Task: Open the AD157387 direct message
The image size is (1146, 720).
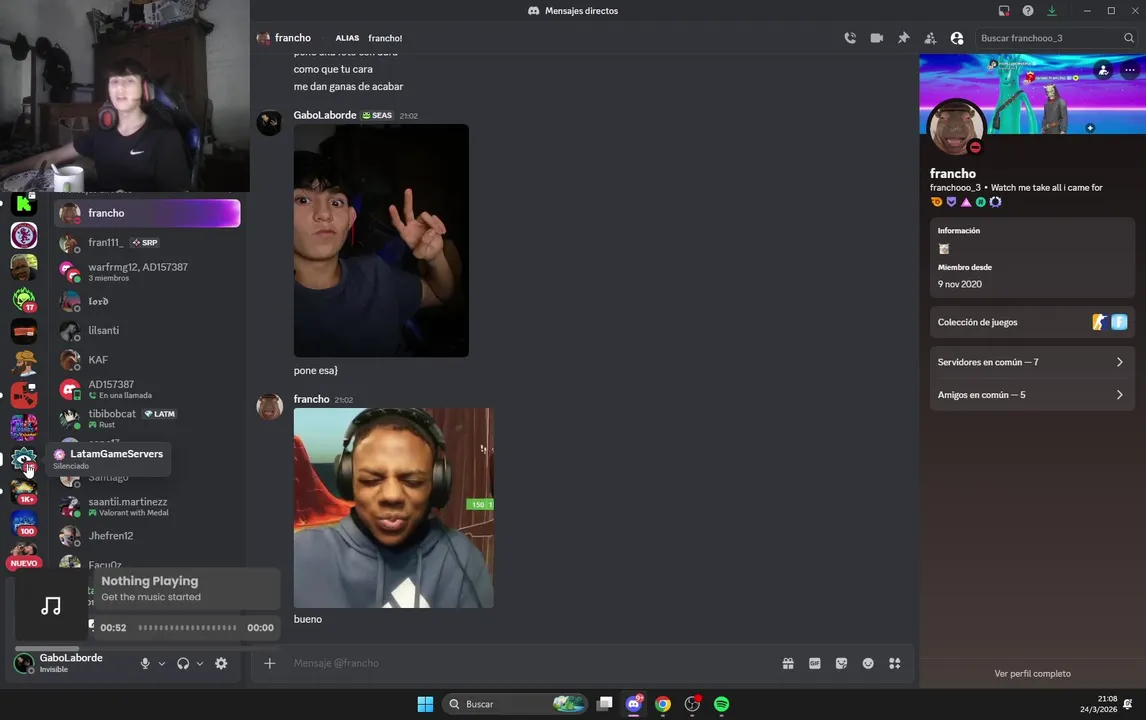Action: click(147, 389)
